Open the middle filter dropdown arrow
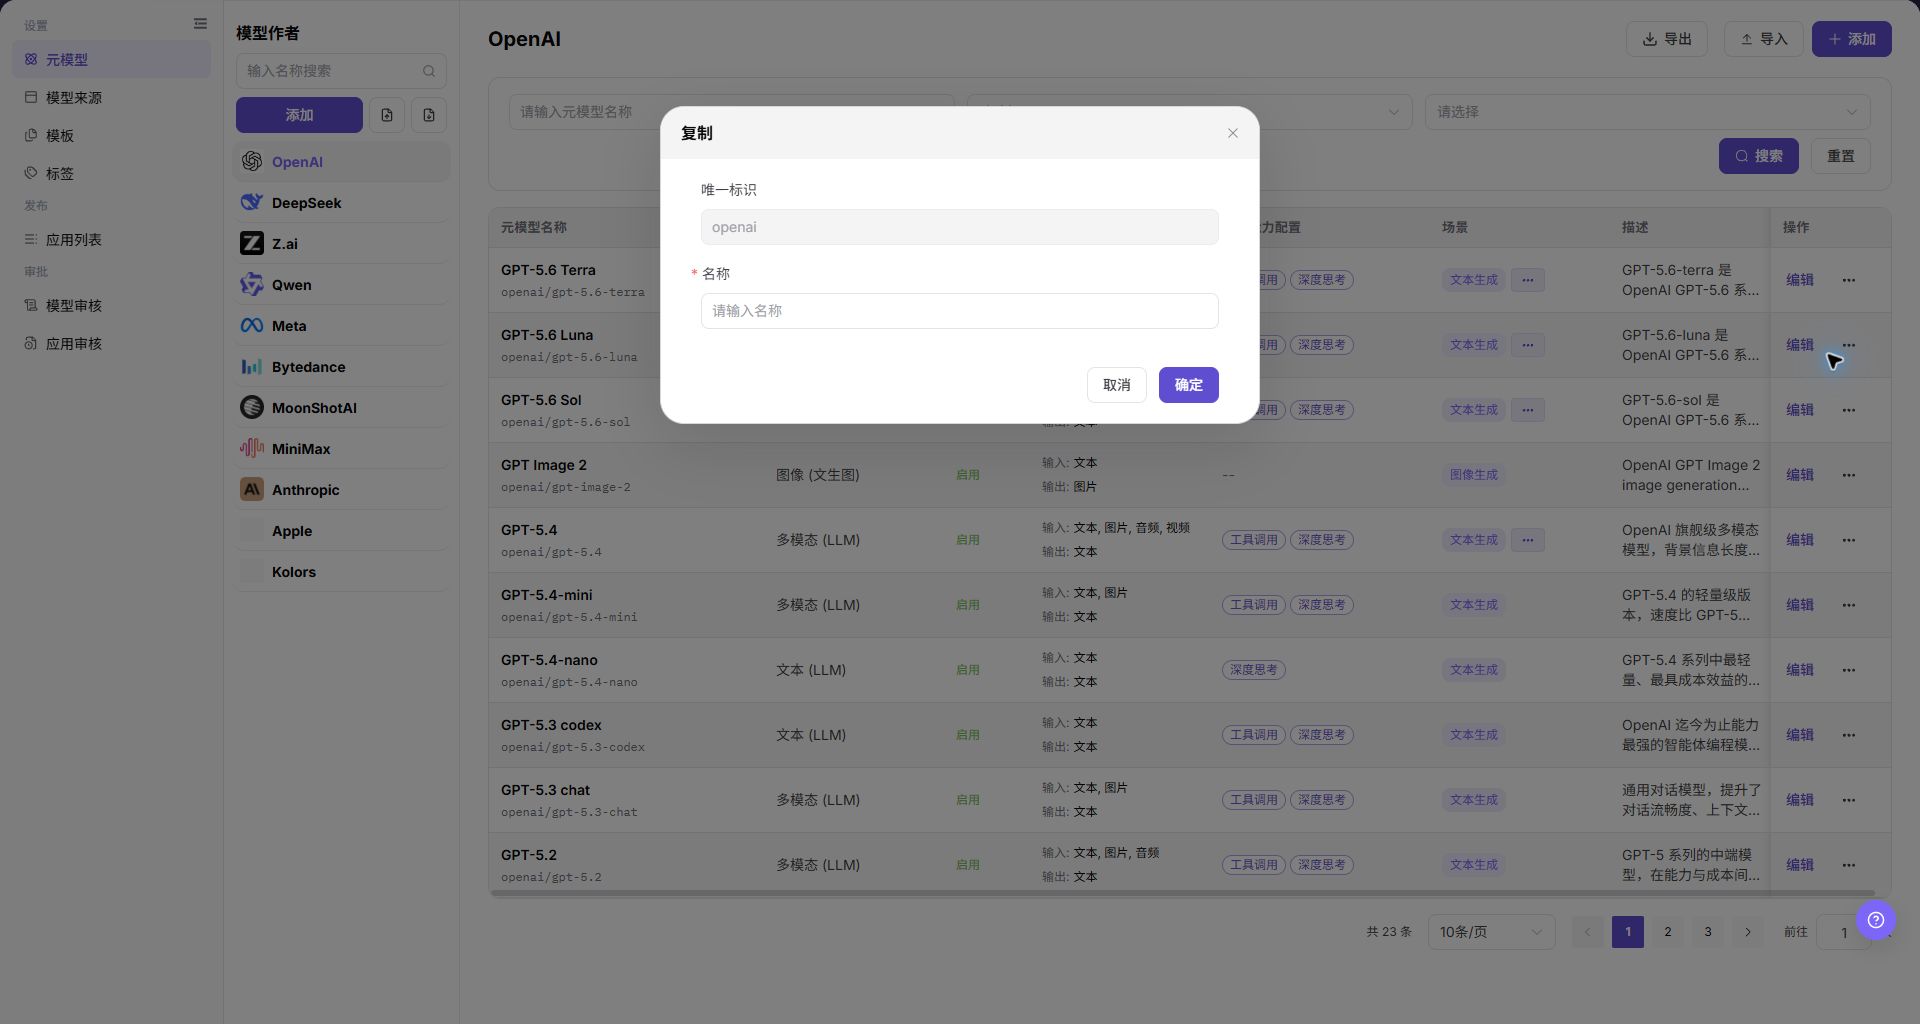 1393,112
